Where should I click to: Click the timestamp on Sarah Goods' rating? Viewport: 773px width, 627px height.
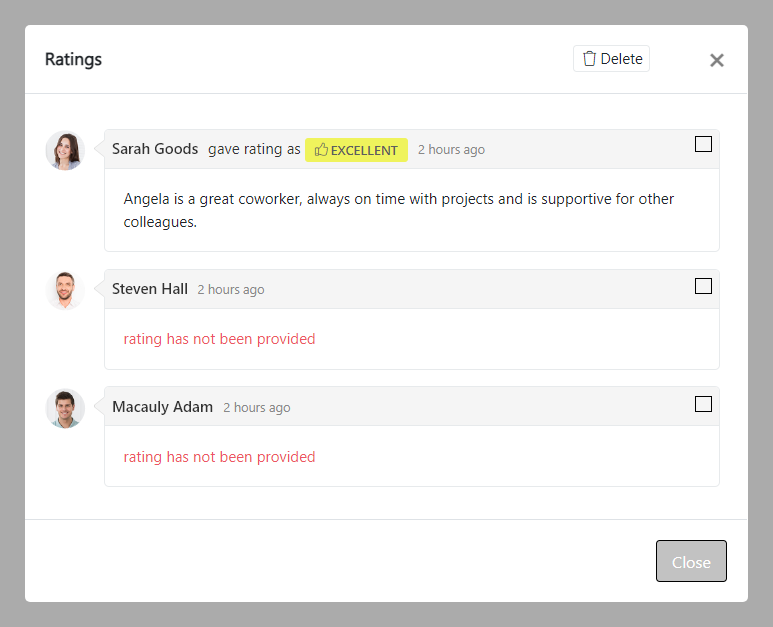[451, 150]
